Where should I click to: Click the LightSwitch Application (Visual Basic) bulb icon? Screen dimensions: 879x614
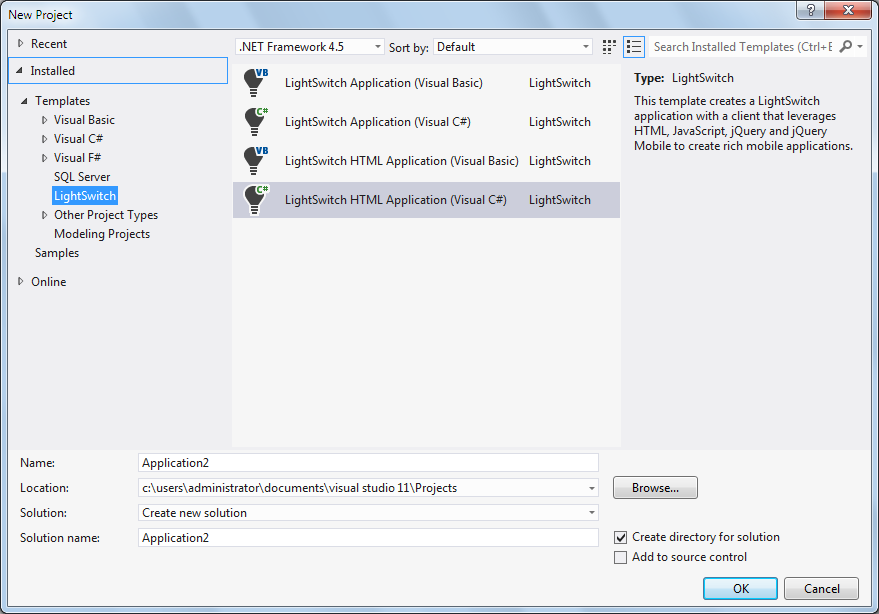click(x=256, y=83)
